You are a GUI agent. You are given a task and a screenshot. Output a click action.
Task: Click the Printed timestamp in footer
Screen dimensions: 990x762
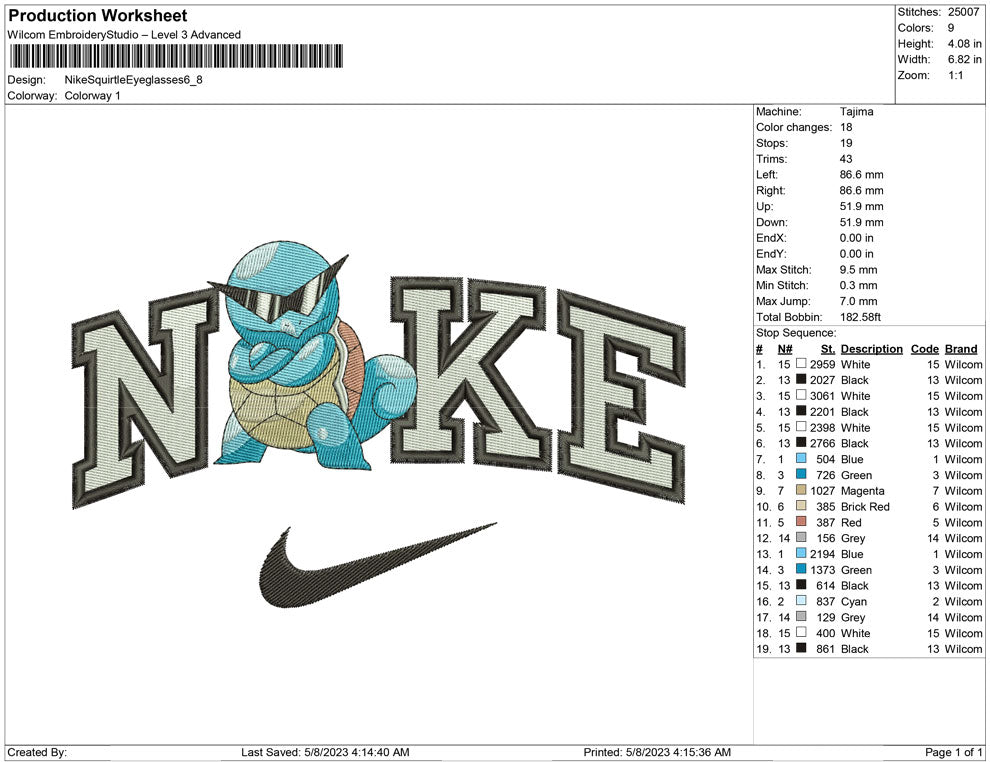(x=657, y=752)
